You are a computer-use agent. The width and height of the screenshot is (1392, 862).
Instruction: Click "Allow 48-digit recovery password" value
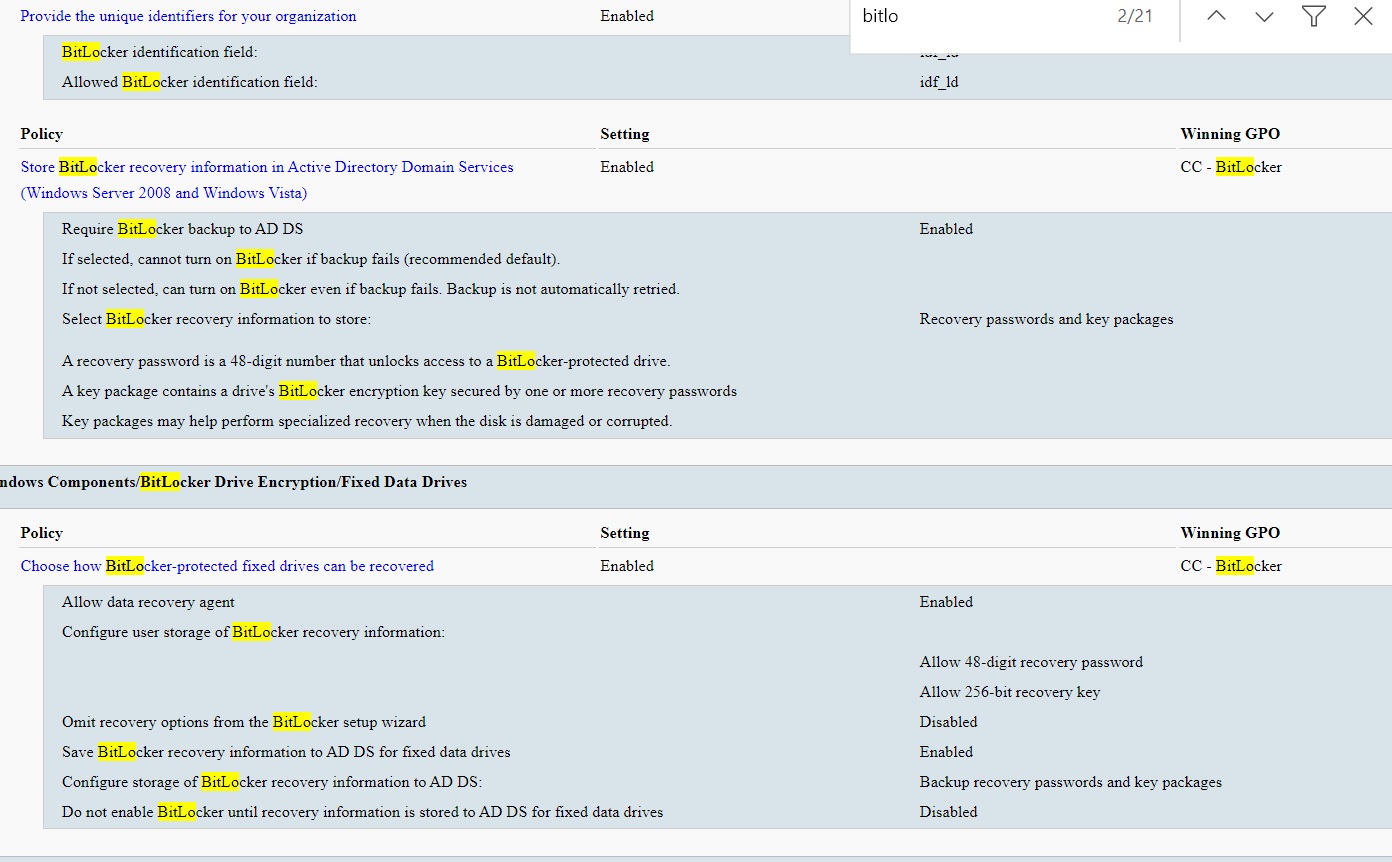pyautogui.click(x=1031, y=662)
